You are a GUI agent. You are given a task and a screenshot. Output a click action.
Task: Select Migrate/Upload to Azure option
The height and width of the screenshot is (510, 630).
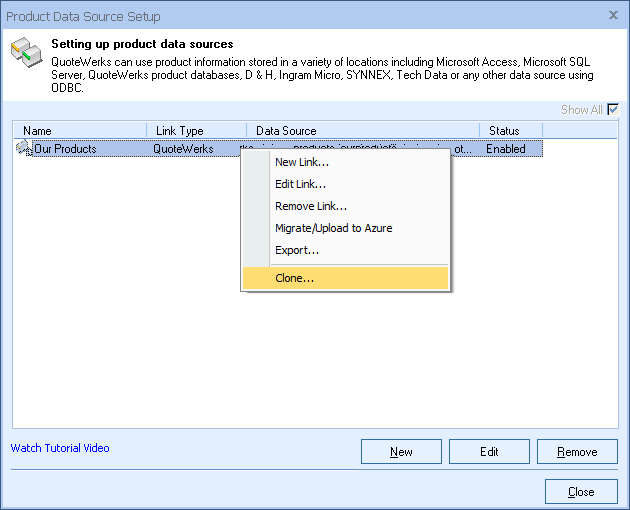333,228
